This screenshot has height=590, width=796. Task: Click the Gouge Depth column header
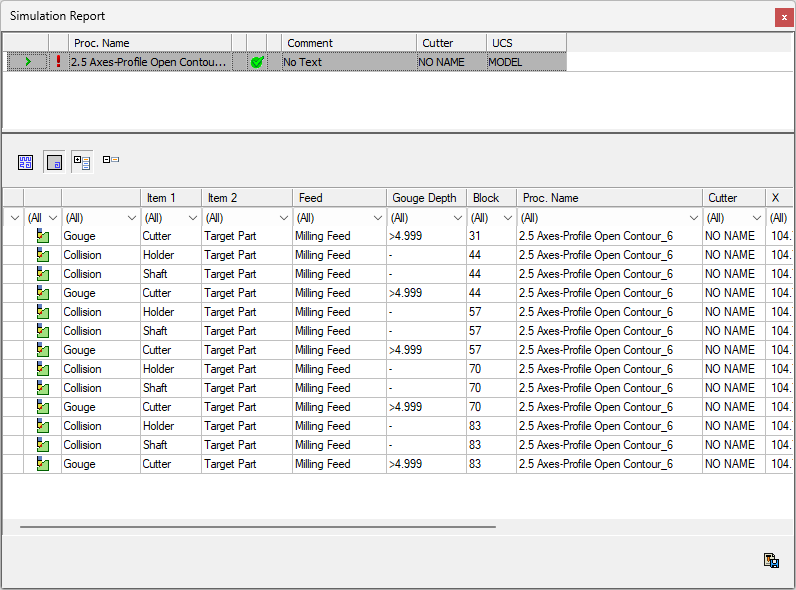(x=424, y=198)
